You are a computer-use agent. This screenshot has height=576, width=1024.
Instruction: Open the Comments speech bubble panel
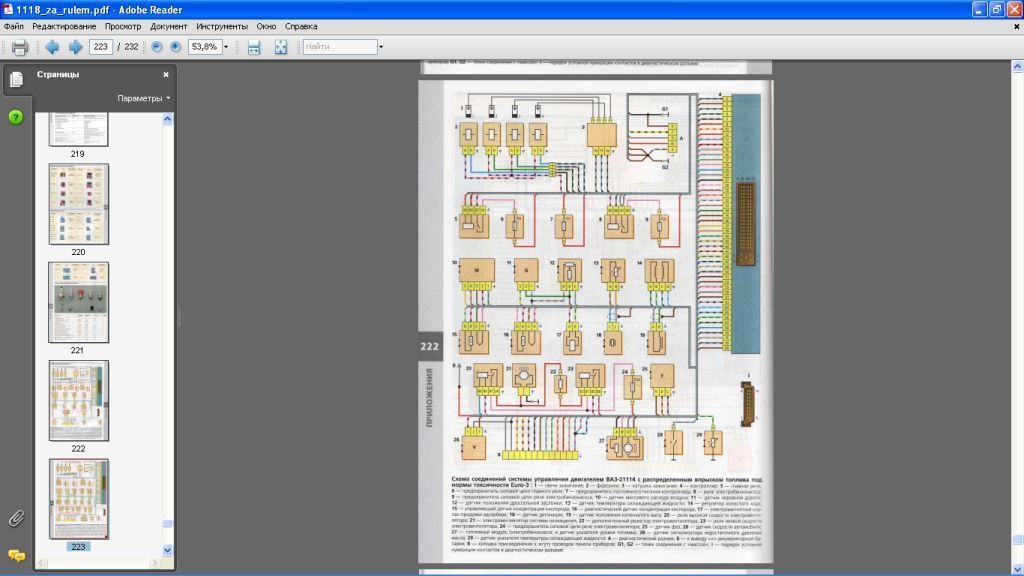[16, 556]
